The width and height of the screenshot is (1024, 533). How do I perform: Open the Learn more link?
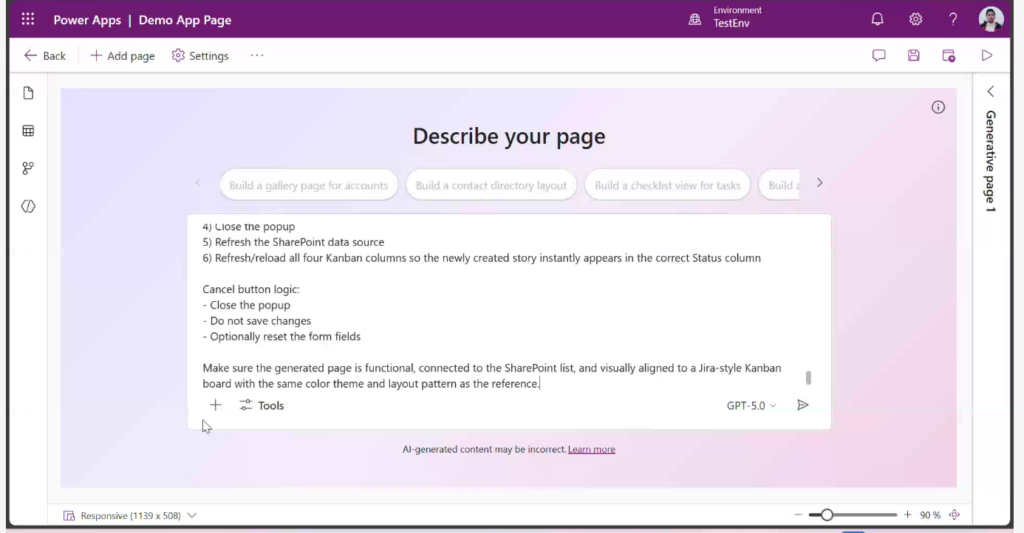click(x=591, y=450)
